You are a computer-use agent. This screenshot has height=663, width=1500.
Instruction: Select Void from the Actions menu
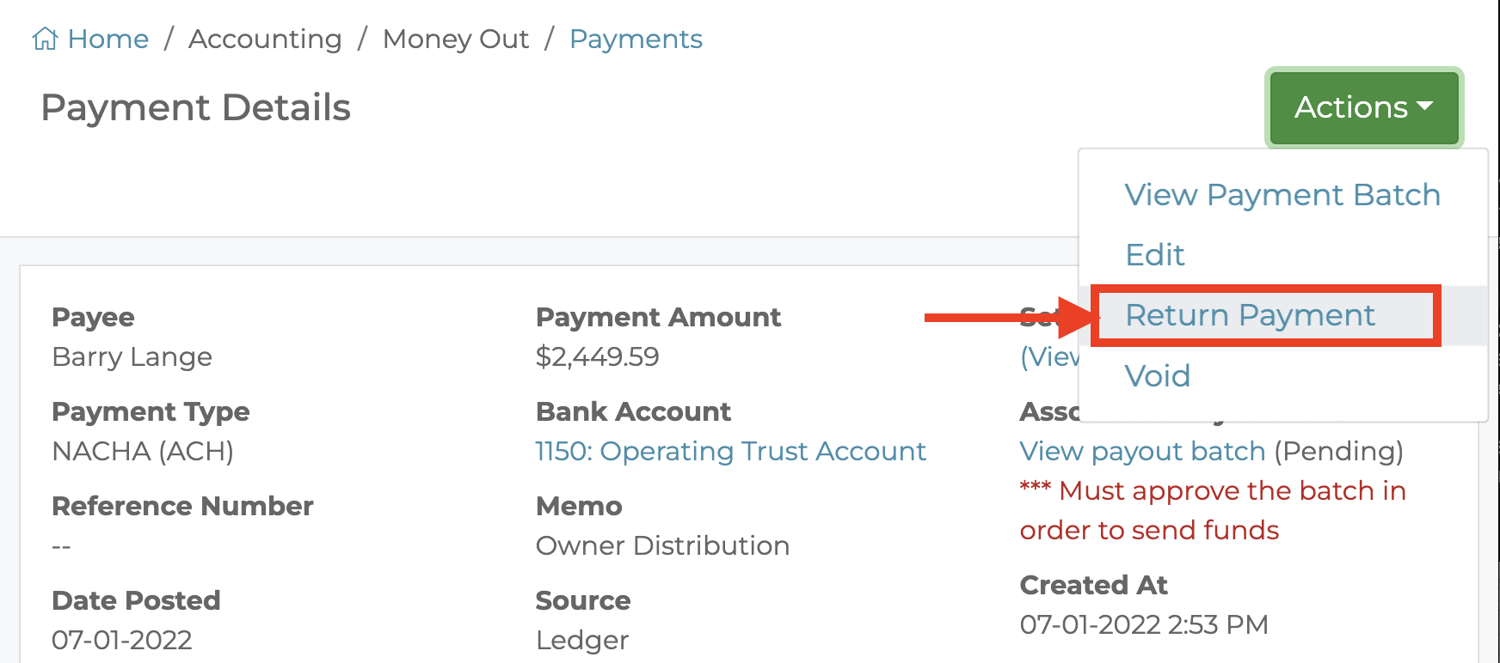(x=1157, y=376)
